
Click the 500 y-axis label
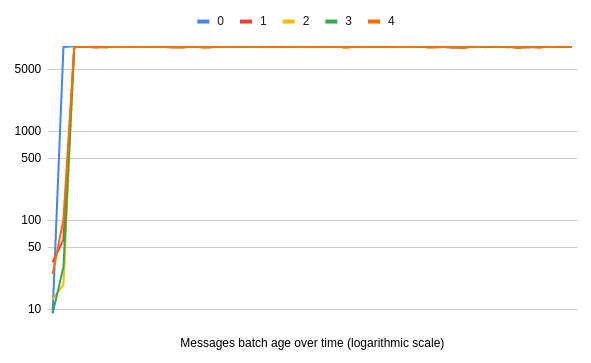(31, 158)
